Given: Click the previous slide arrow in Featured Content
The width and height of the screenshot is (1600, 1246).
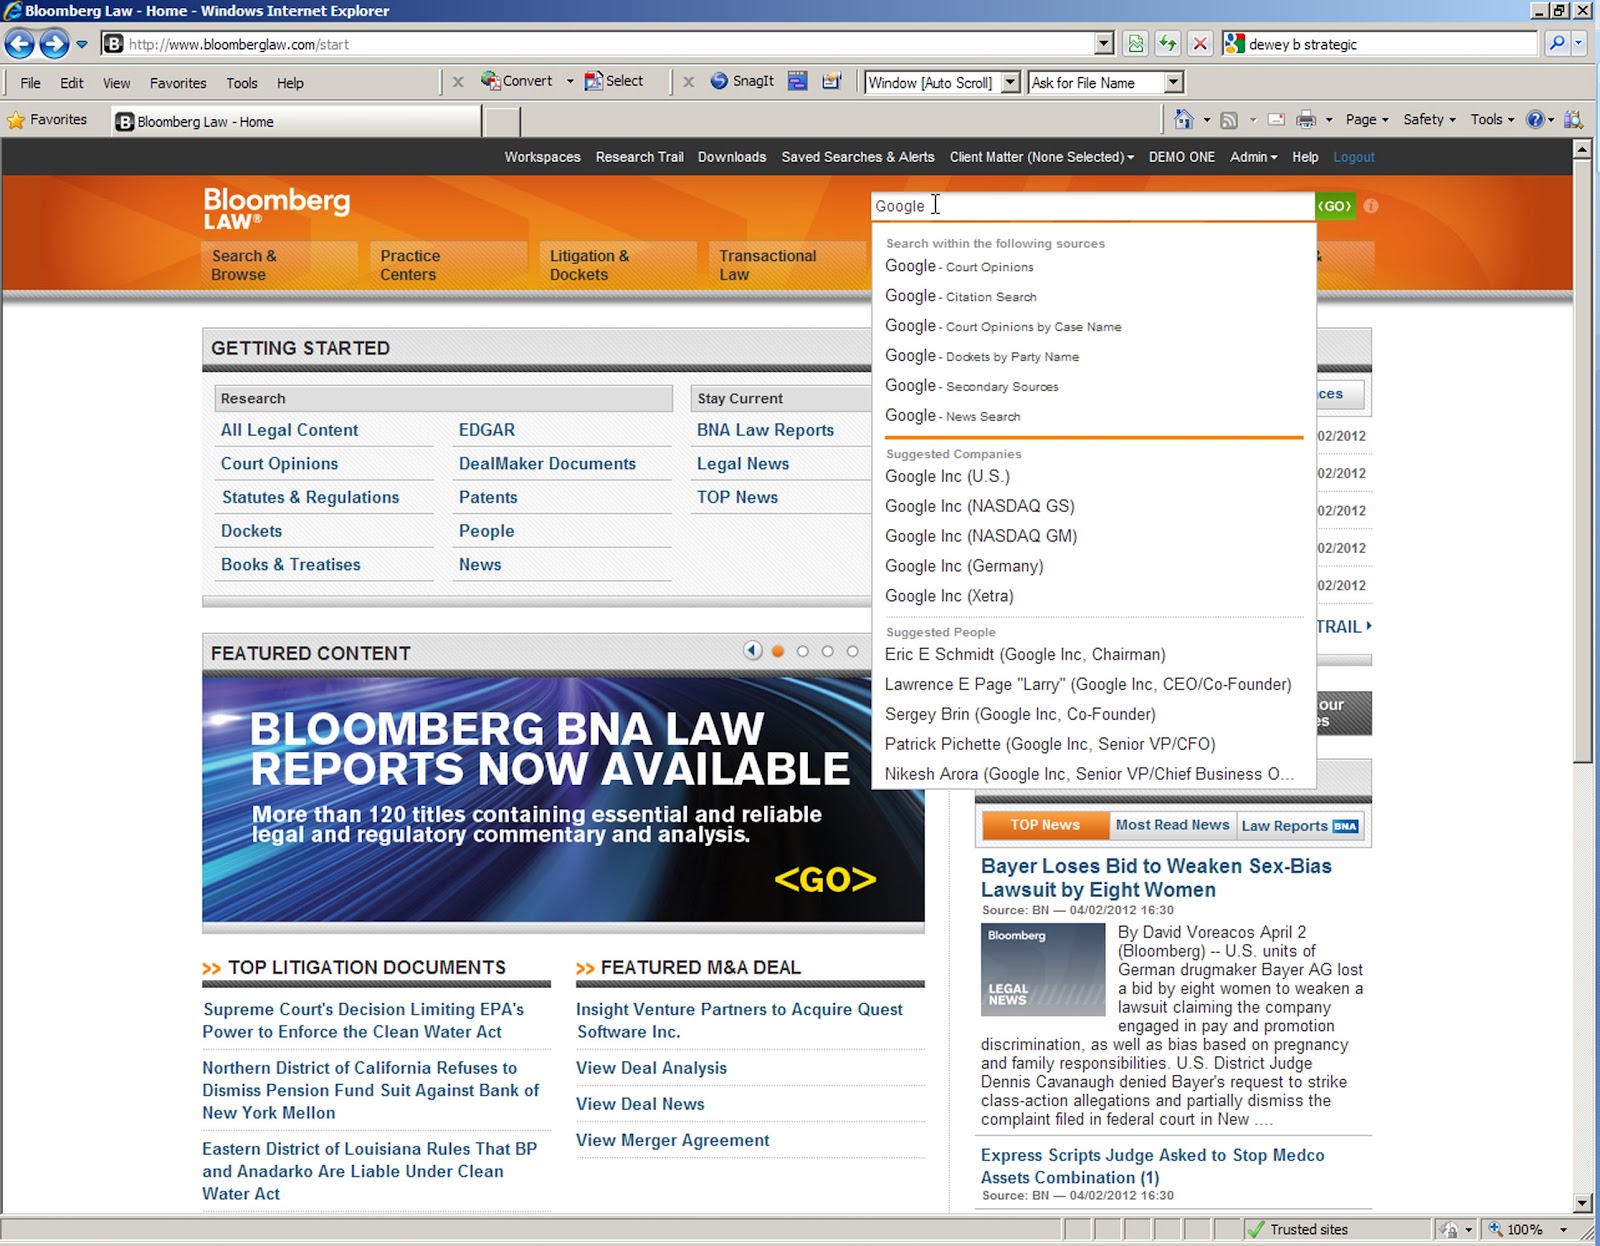Looking at the screenshot, I should pos(753,651).
